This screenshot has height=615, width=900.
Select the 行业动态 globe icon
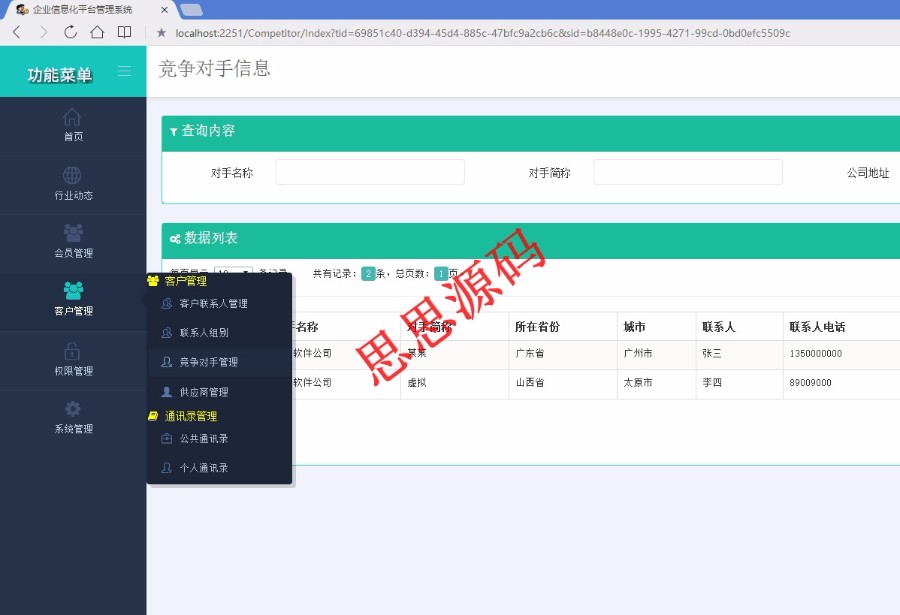click(x=73, y=177)
